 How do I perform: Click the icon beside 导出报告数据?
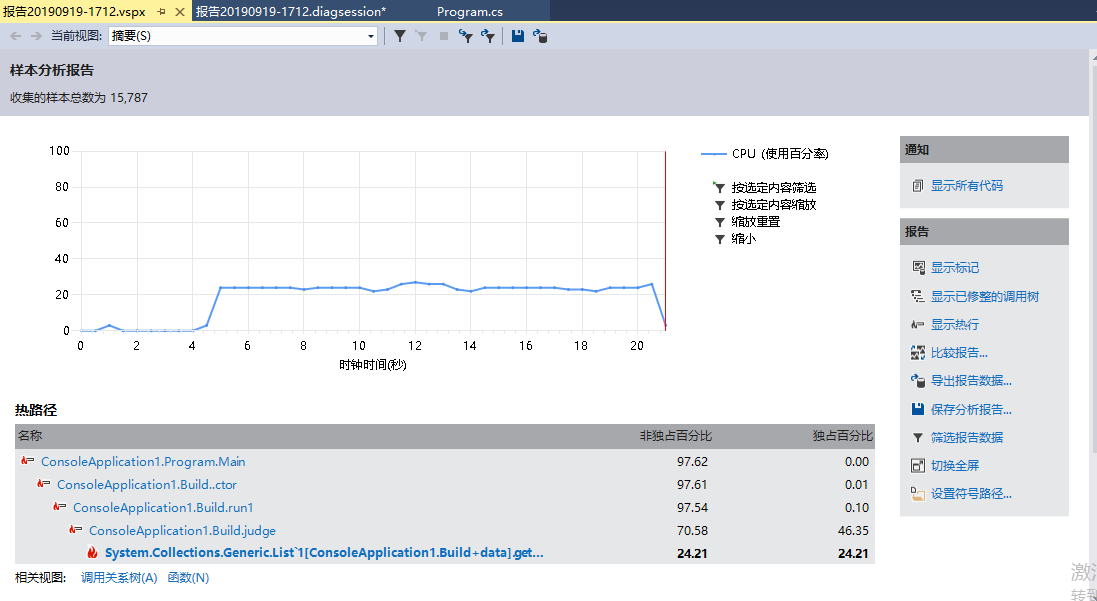[x=918, y=381]
